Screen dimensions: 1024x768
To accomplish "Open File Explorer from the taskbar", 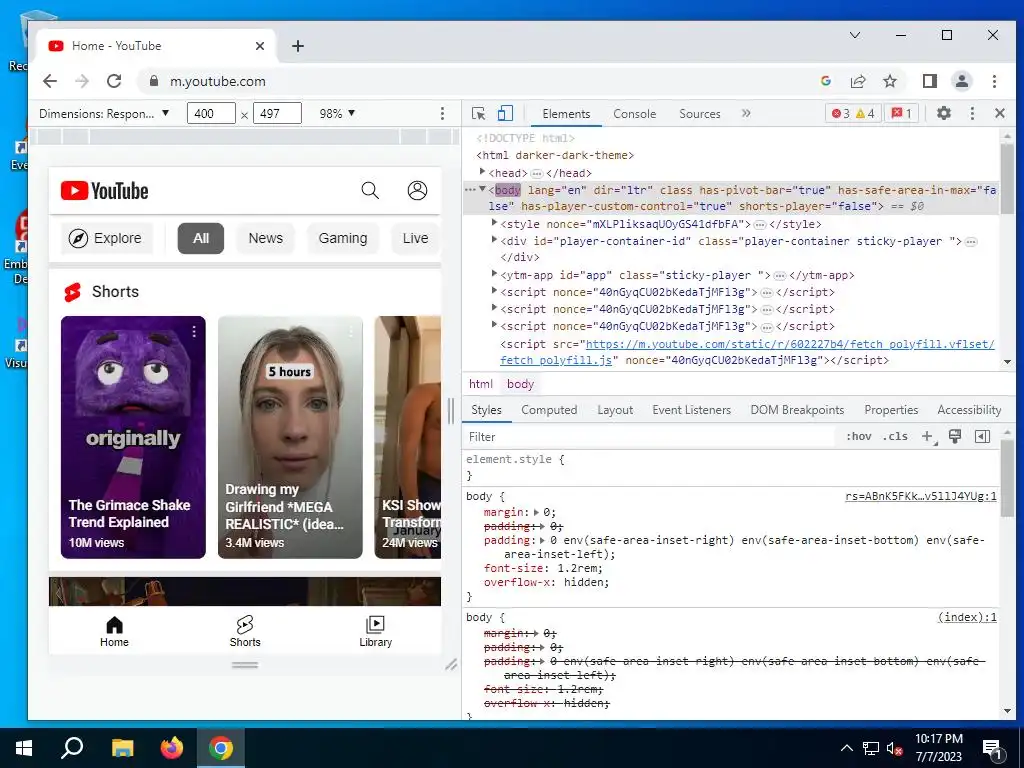I will click(123, 748).
